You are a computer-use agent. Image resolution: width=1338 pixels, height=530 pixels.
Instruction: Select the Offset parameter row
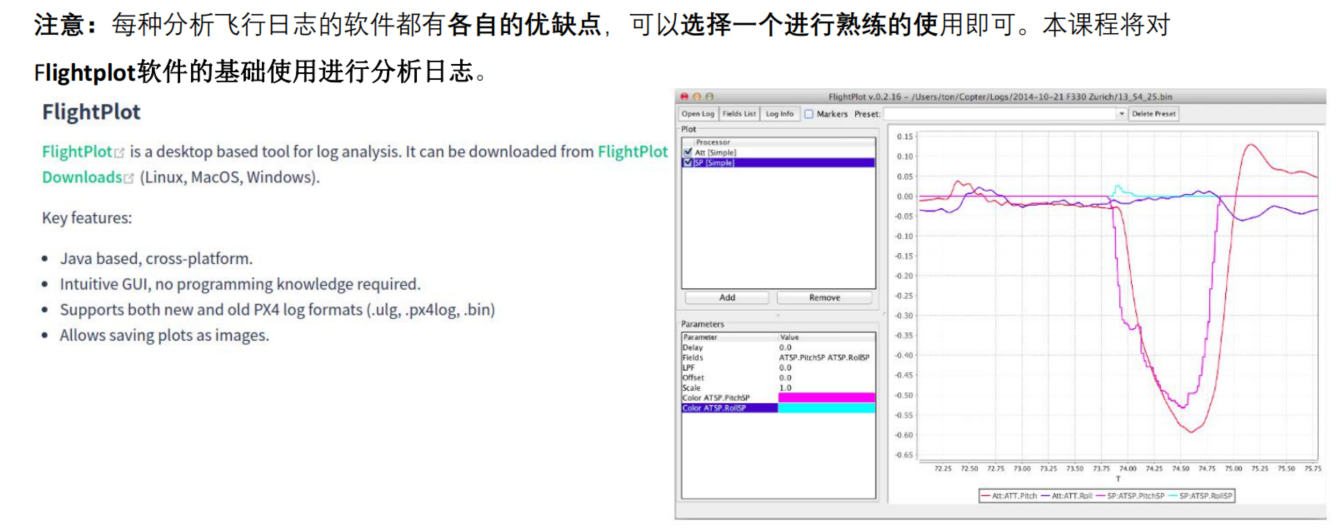coord(778,377)
